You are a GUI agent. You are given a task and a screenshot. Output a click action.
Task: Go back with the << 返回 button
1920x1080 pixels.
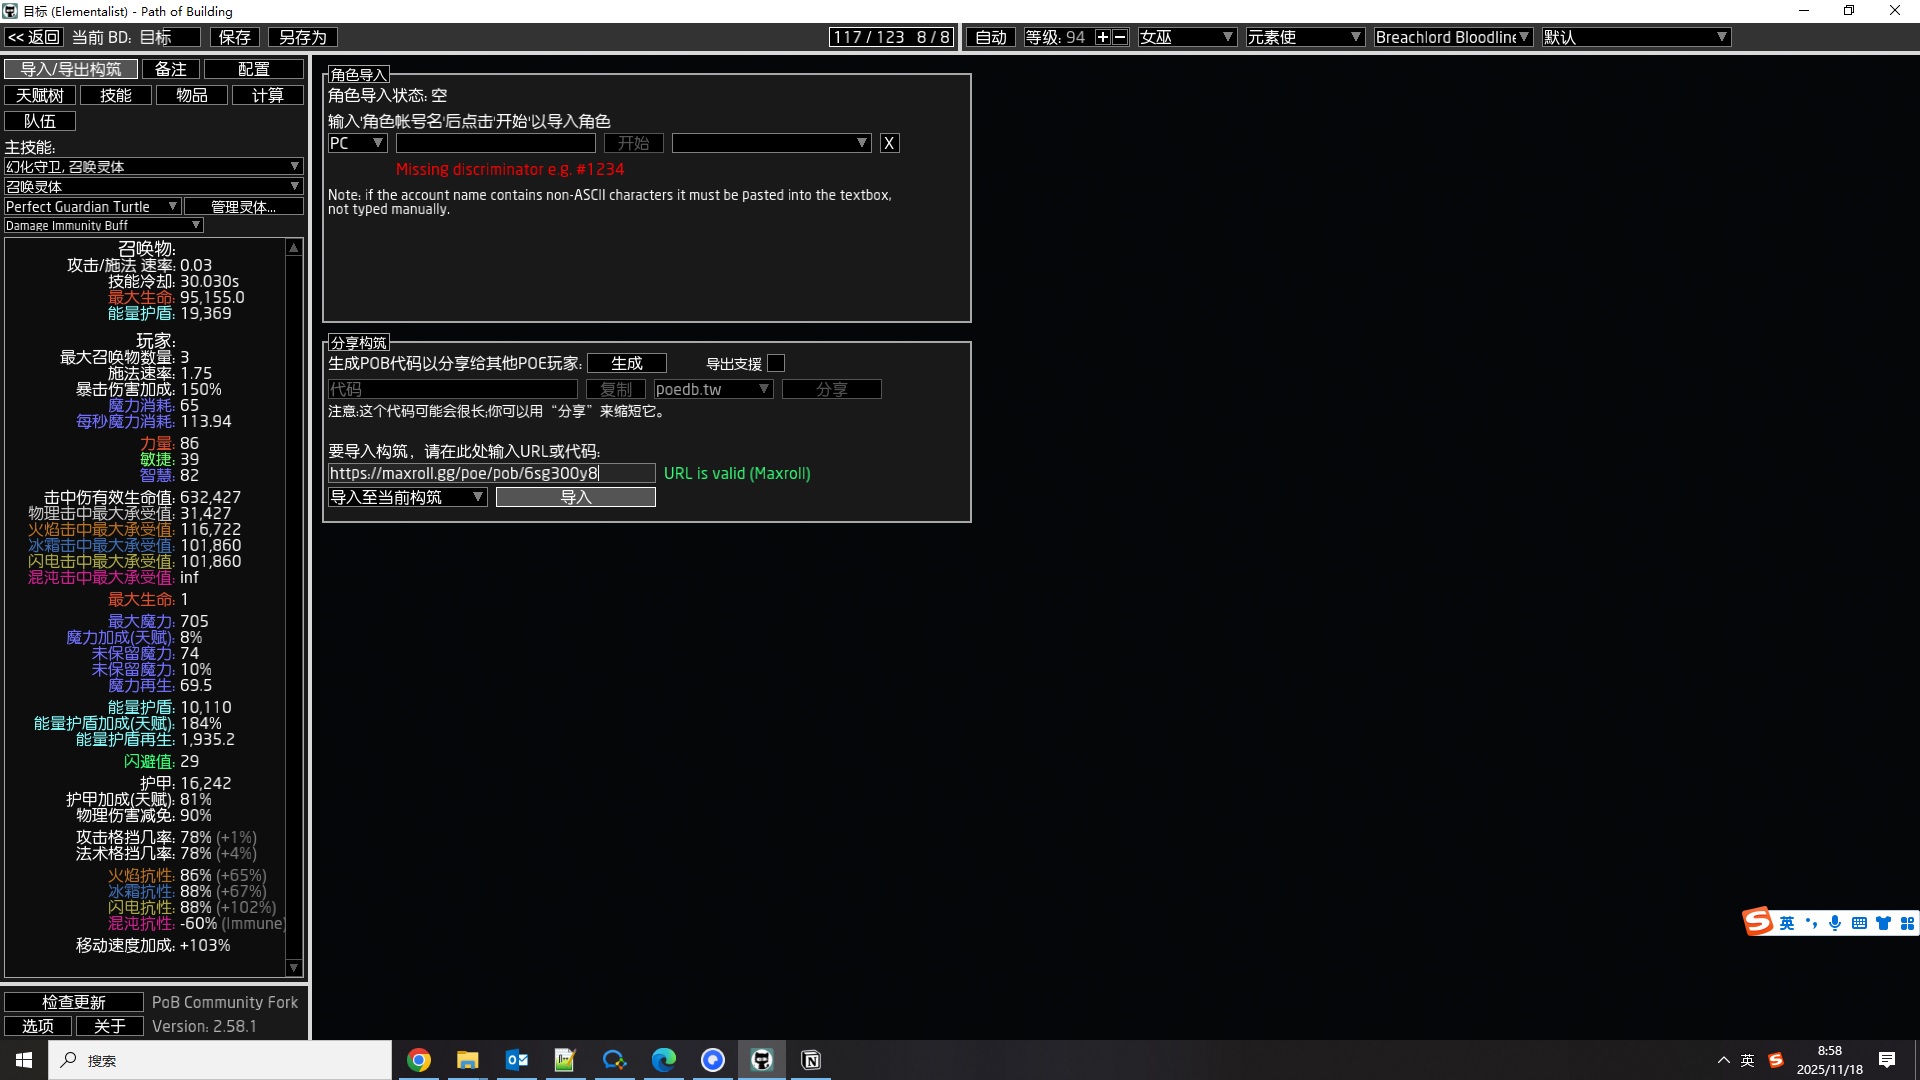click(x=33, y=37)
